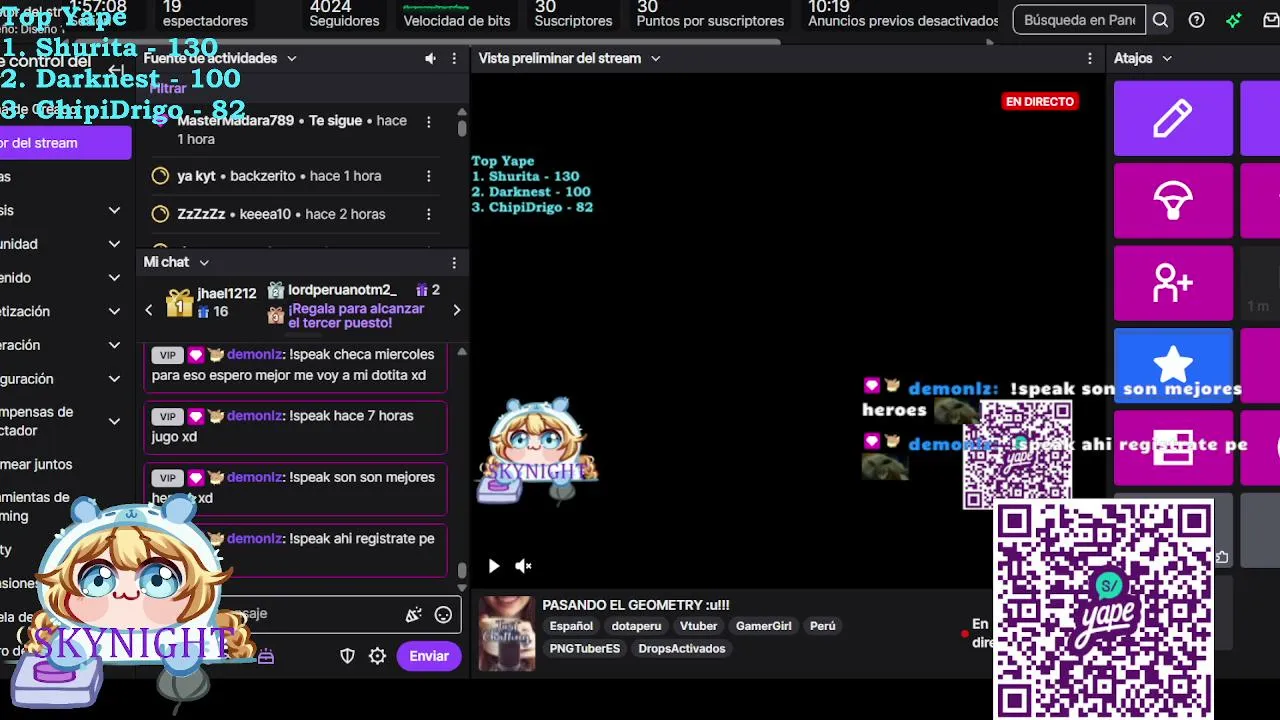Click the stream category thumbnail image
1280x720 pixels.
(507, 633)
